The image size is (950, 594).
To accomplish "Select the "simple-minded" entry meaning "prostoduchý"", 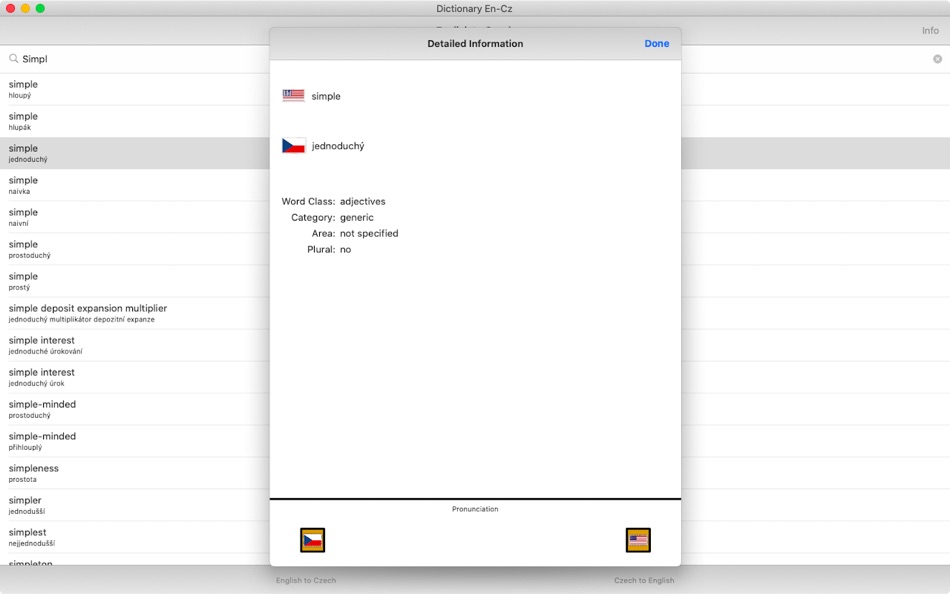I will [x=130, y=409].
